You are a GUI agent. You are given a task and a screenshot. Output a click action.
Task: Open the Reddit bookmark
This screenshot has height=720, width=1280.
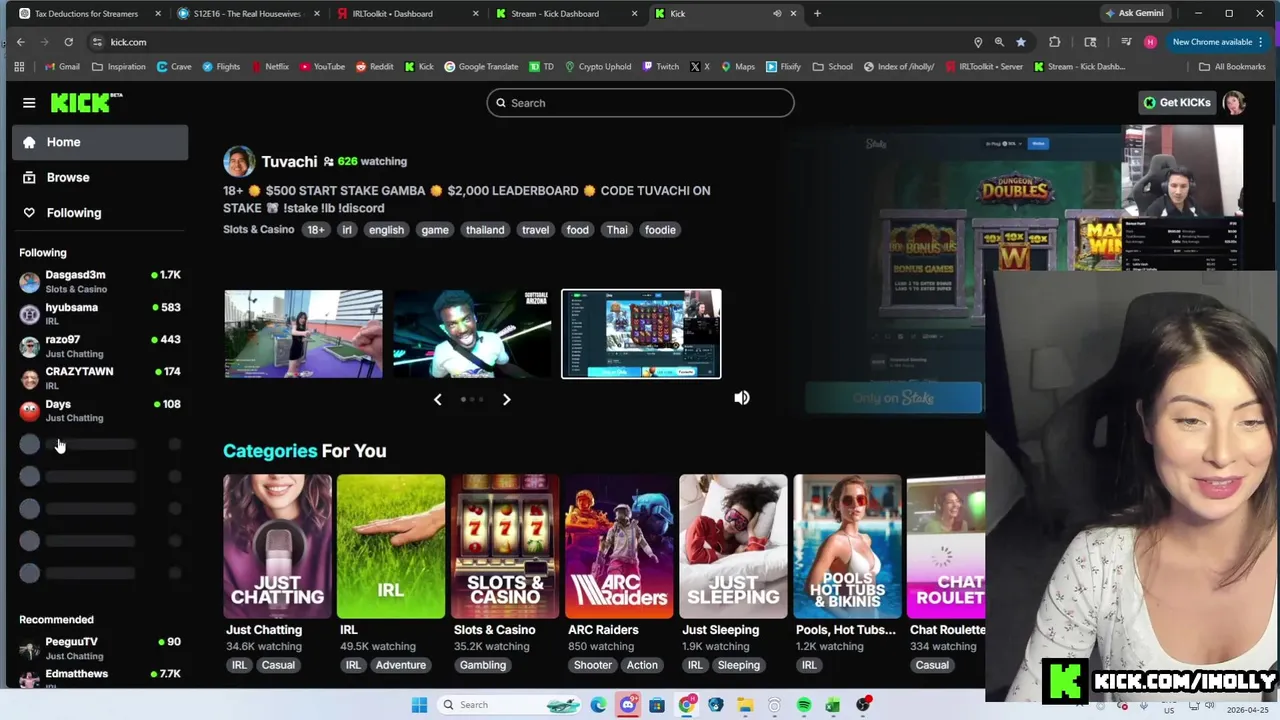tap(374, 67)
